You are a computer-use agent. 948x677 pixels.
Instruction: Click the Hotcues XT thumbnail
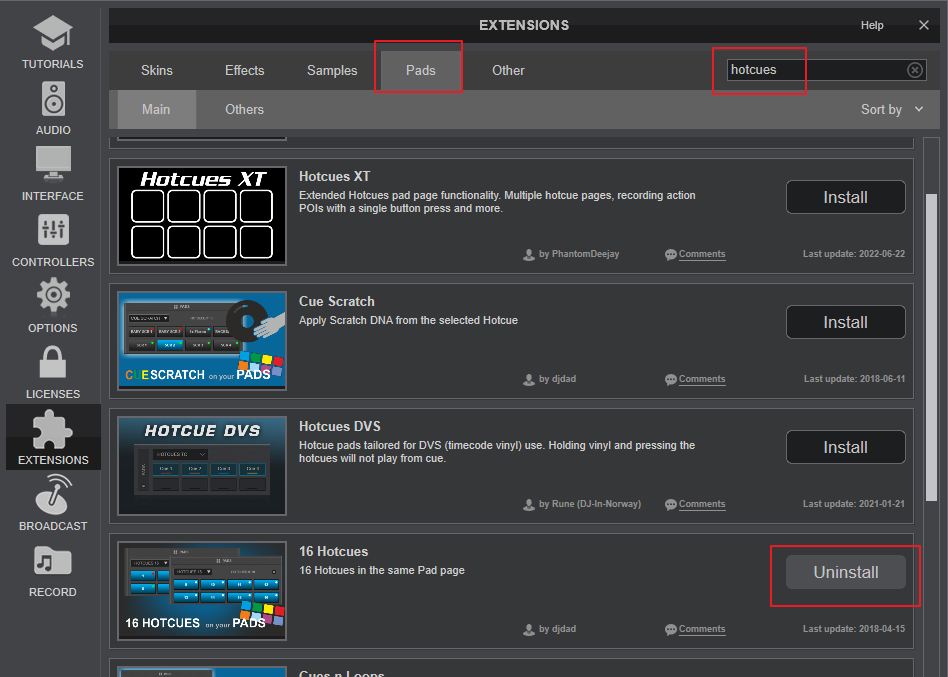(x=202, y=216)
